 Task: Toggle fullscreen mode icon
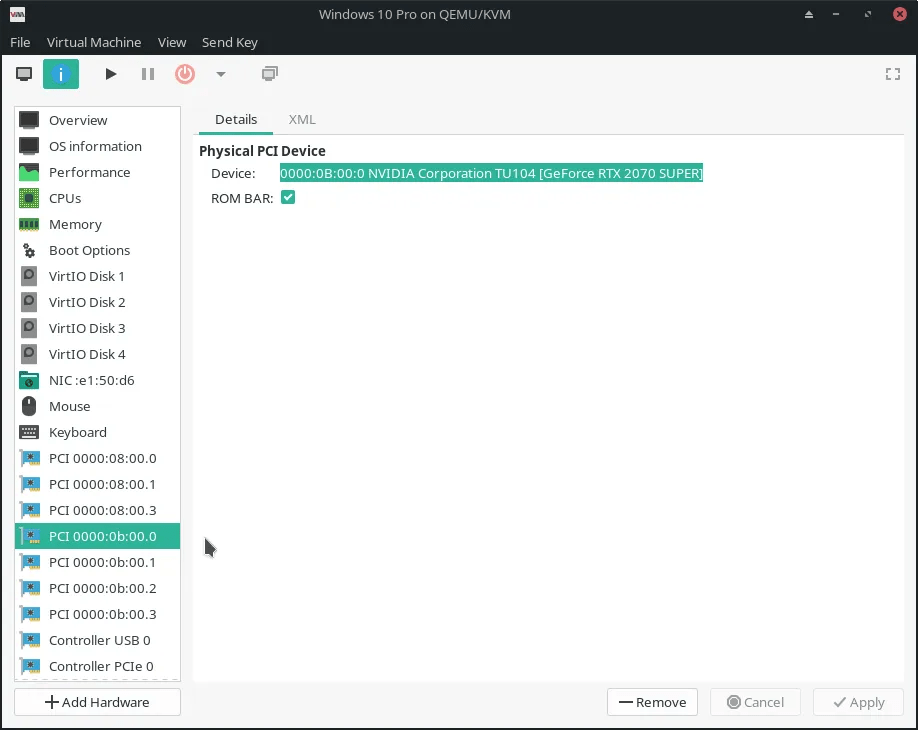tap(893, 74)
